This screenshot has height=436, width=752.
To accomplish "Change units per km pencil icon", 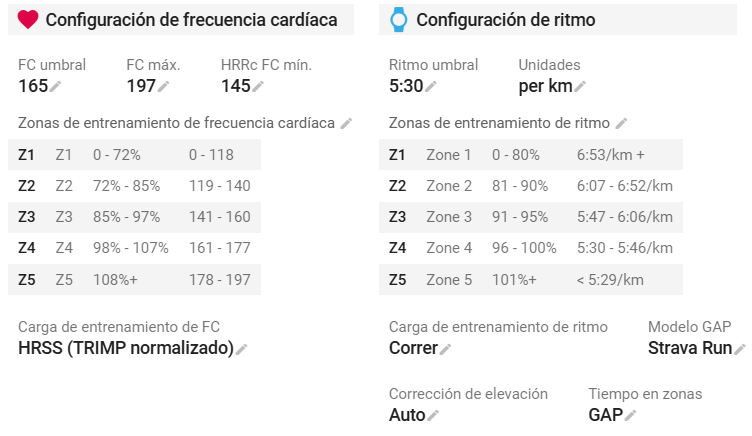I will coord(580,86).
